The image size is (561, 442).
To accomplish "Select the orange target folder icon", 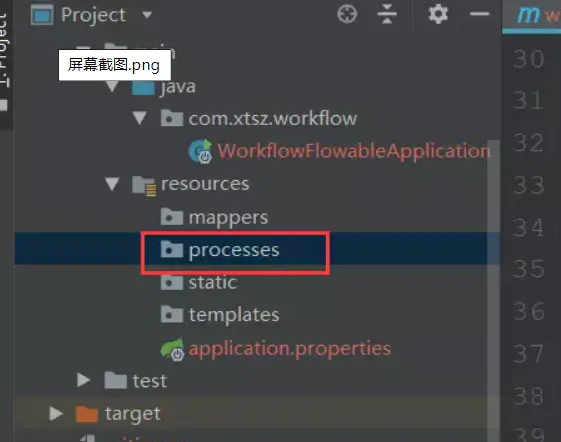I will point(87,414).
